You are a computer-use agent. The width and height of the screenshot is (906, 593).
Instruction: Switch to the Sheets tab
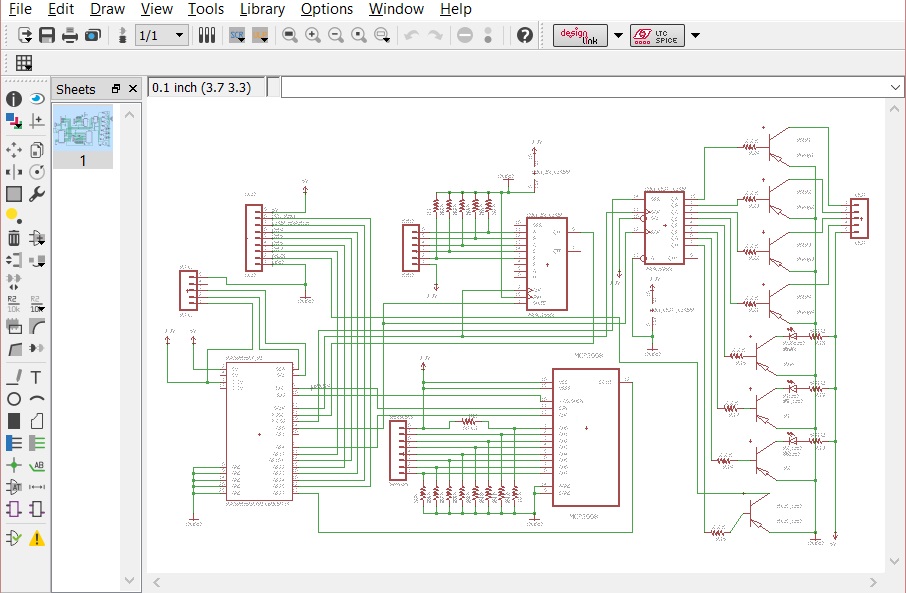click(75, 88)
